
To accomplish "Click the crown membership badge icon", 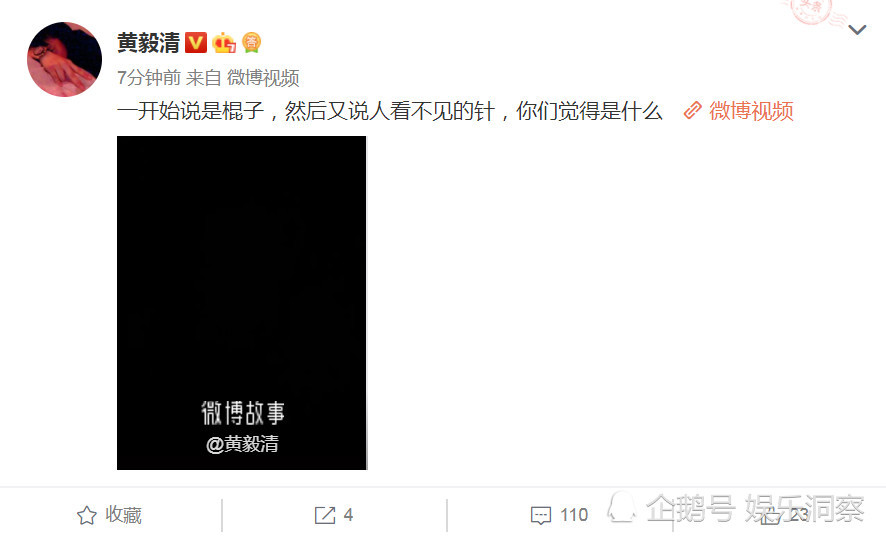I will (x=224, y=43).
